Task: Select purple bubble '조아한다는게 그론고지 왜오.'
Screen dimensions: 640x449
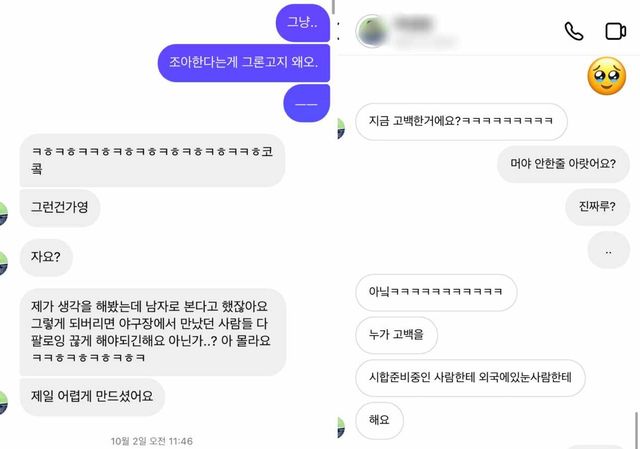Action: pos(244,63)
